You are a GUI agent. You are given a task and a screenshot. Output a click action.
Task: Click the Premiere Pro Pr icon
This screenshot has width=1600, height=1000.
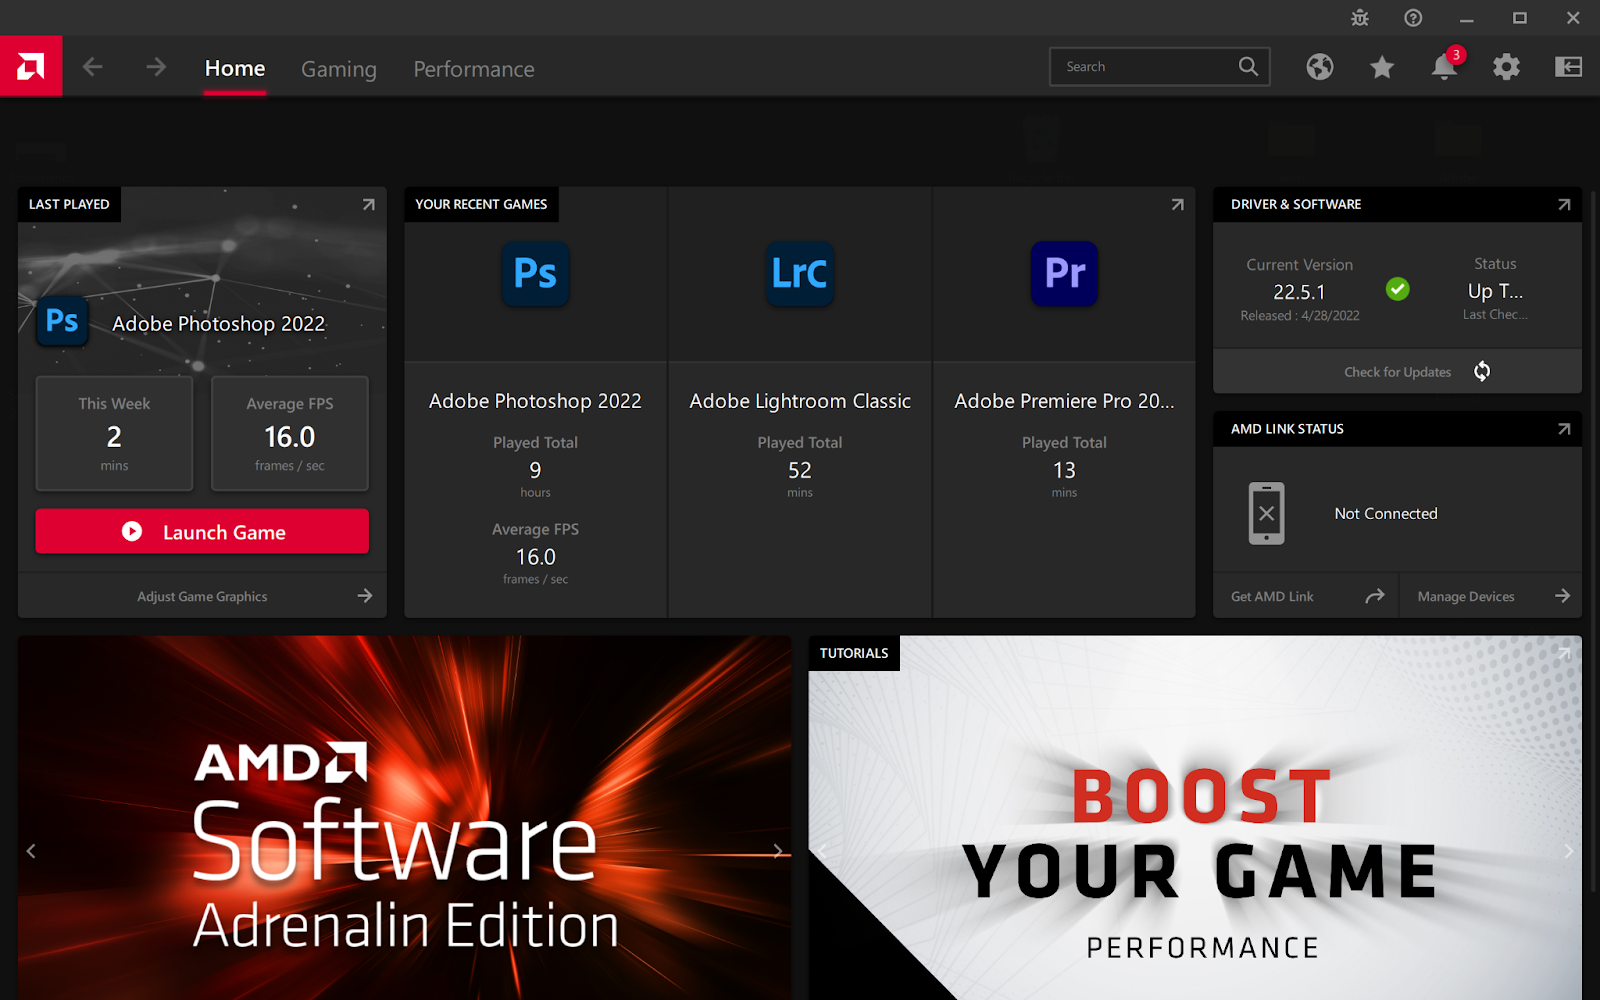[1064, 273]
